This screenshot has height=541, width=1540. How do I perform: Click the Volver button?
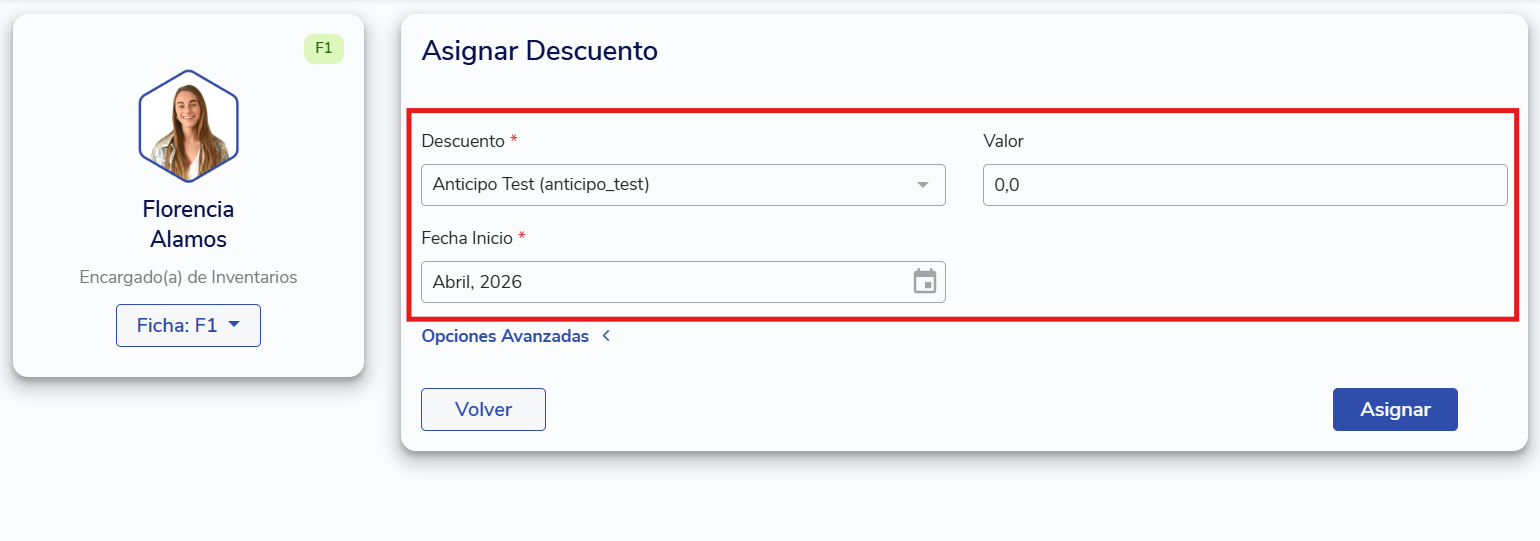click(x=483, y=410)
